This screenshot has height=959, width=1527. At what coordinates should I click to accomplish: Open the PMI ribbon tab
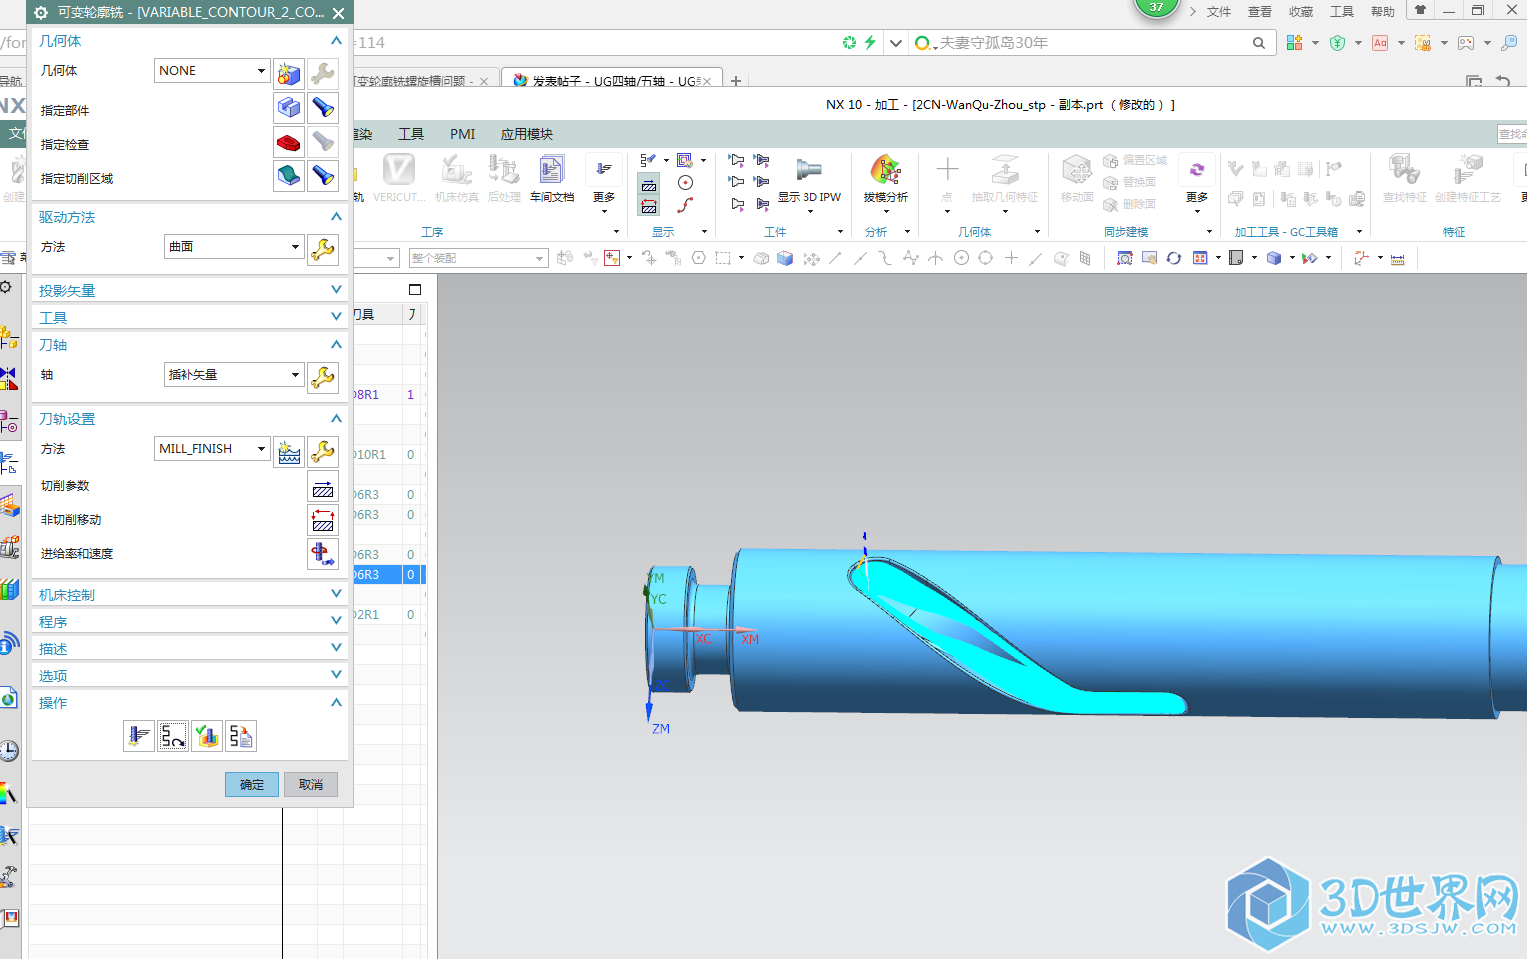(462, 134)
